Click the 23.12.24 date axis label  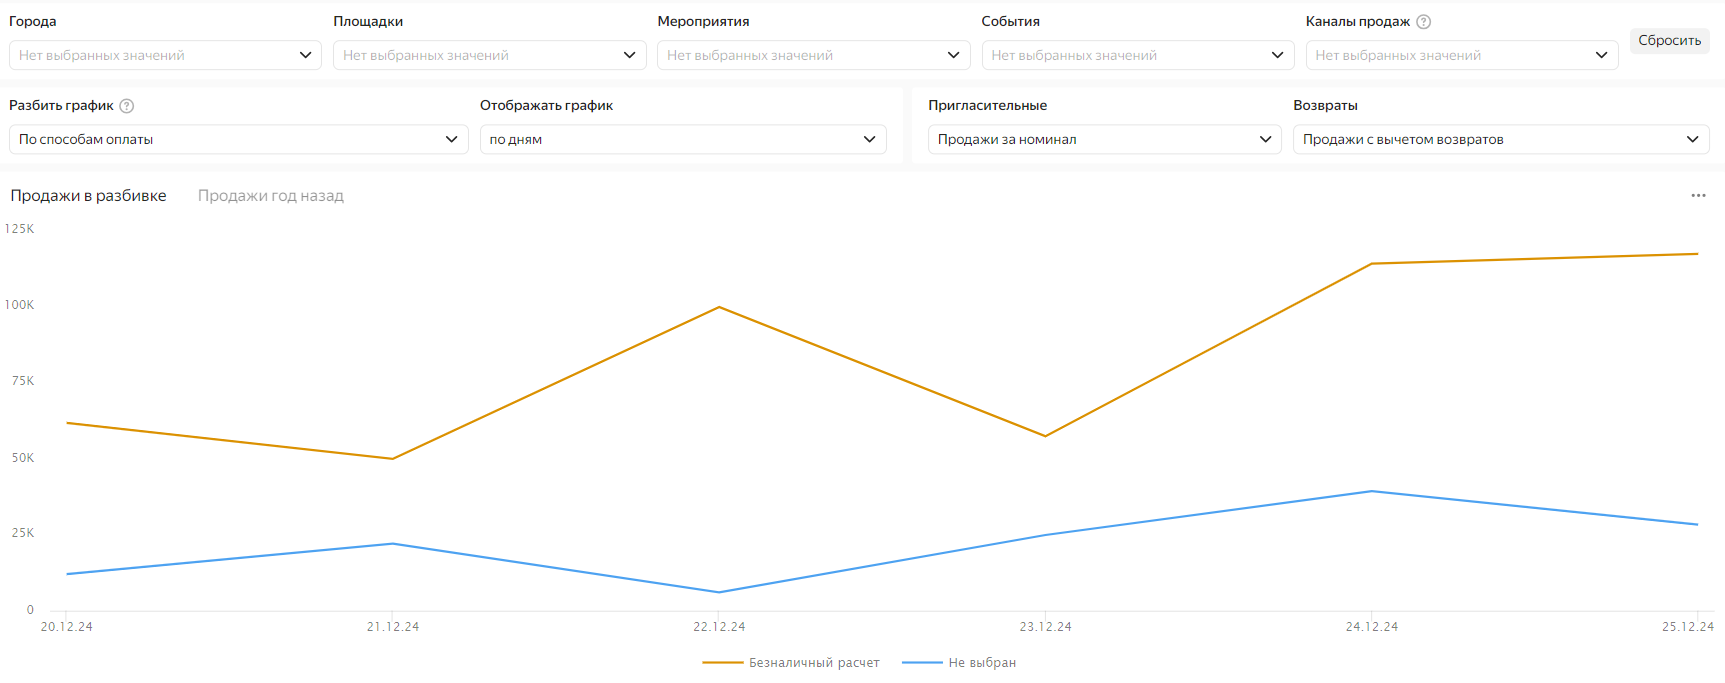[1045, 627]
